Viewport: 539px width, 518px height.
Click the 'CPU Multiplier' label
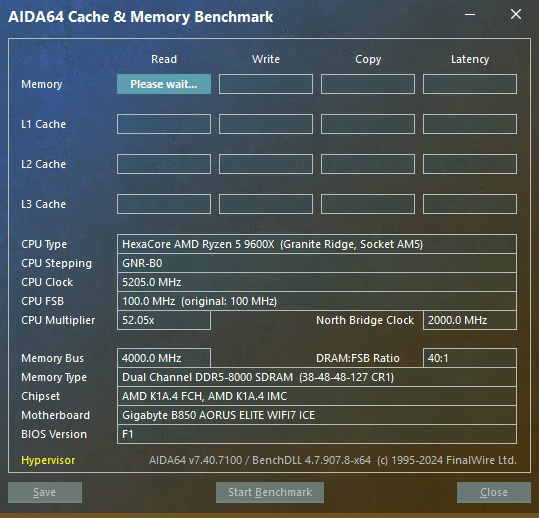(x=58, y=320)
